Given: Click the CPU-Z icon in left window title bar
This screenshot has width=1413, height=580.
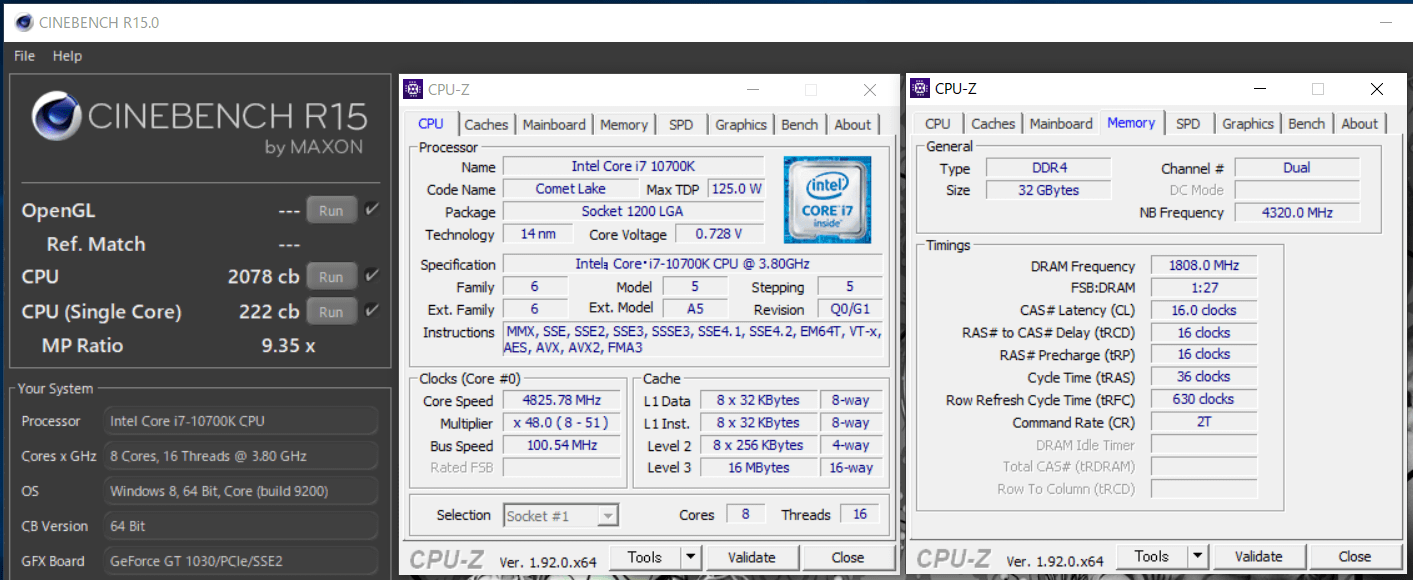Looking at the screenshot, I should (413, 89).
